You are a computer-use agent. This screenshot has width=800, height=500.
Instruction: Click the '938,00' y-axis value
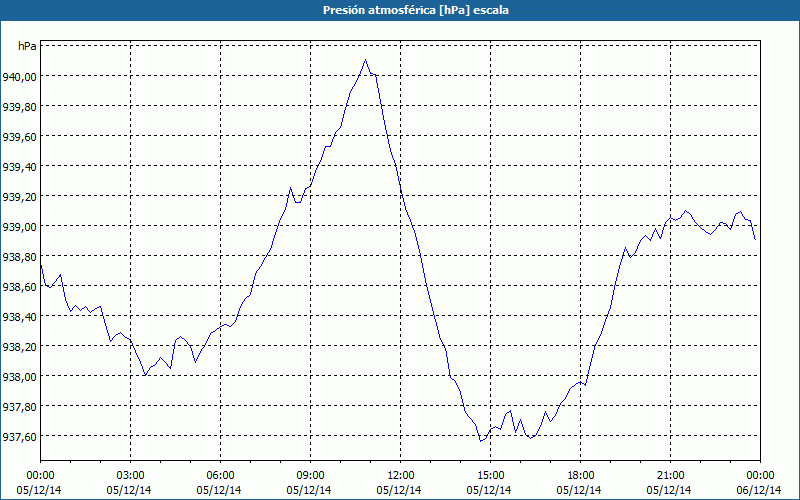coord(19,377)
